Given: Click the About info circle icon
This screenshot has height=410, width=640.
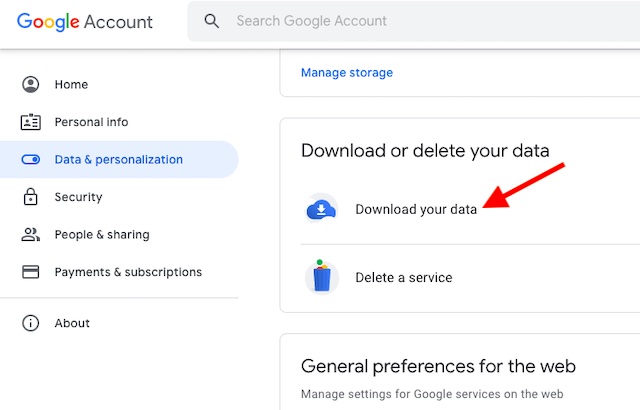Looking at the screenshot, I should (x=31, y=323).
